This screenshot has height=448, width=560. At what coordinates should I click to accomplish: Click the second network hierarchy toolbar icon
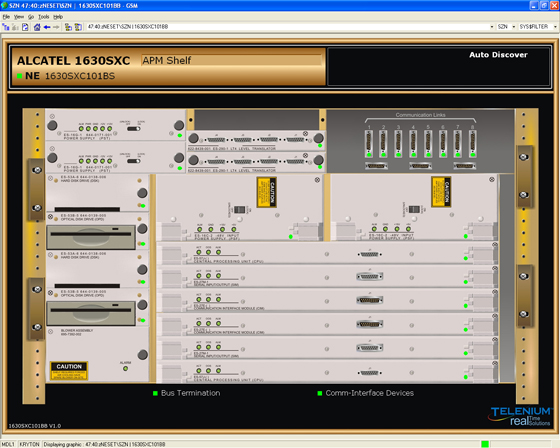(x=78, y=27)
